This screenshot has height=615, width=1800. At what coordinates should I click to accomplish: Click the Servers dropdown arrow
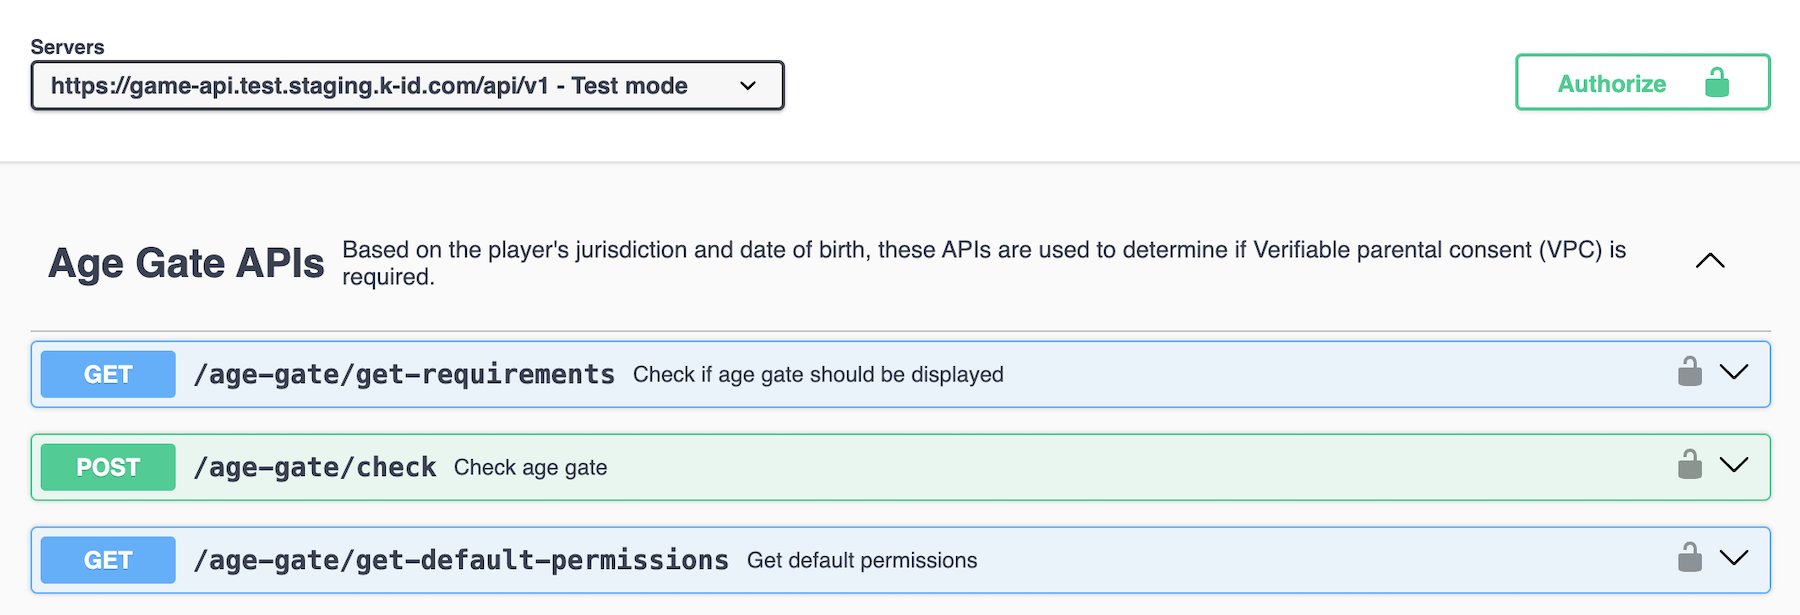pos(748,86)
